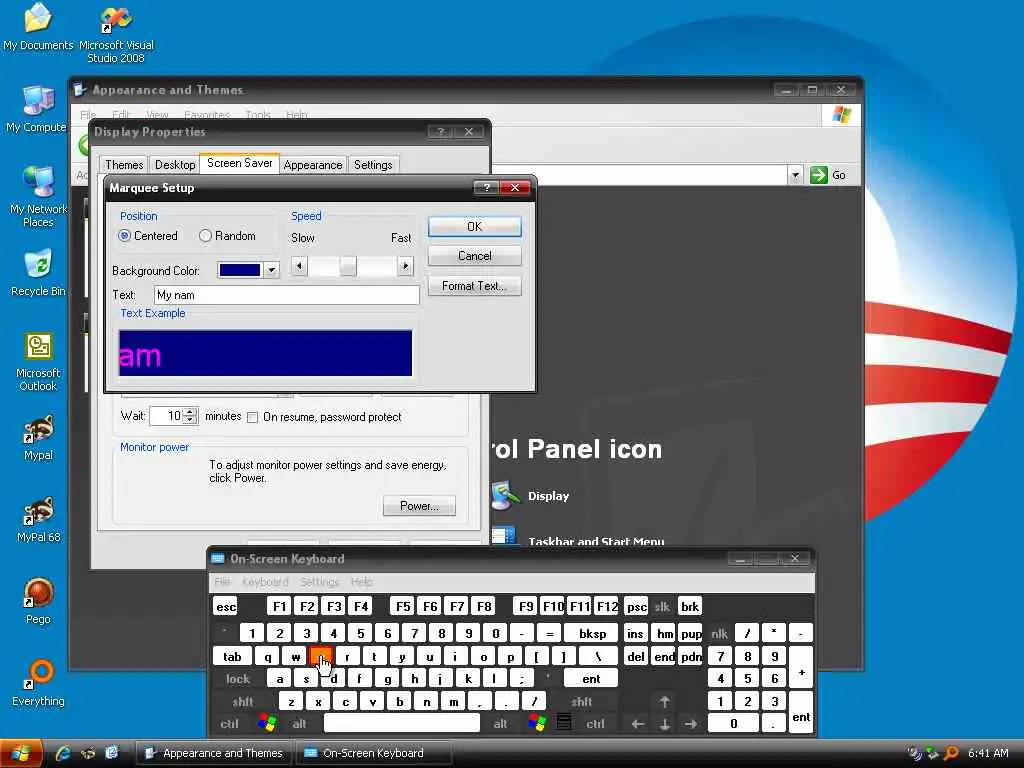The width and height of the screenshot is (1024, 768).
Task: Click right Windows key on on-screen keyboard
Action: (x=537, y=723)
